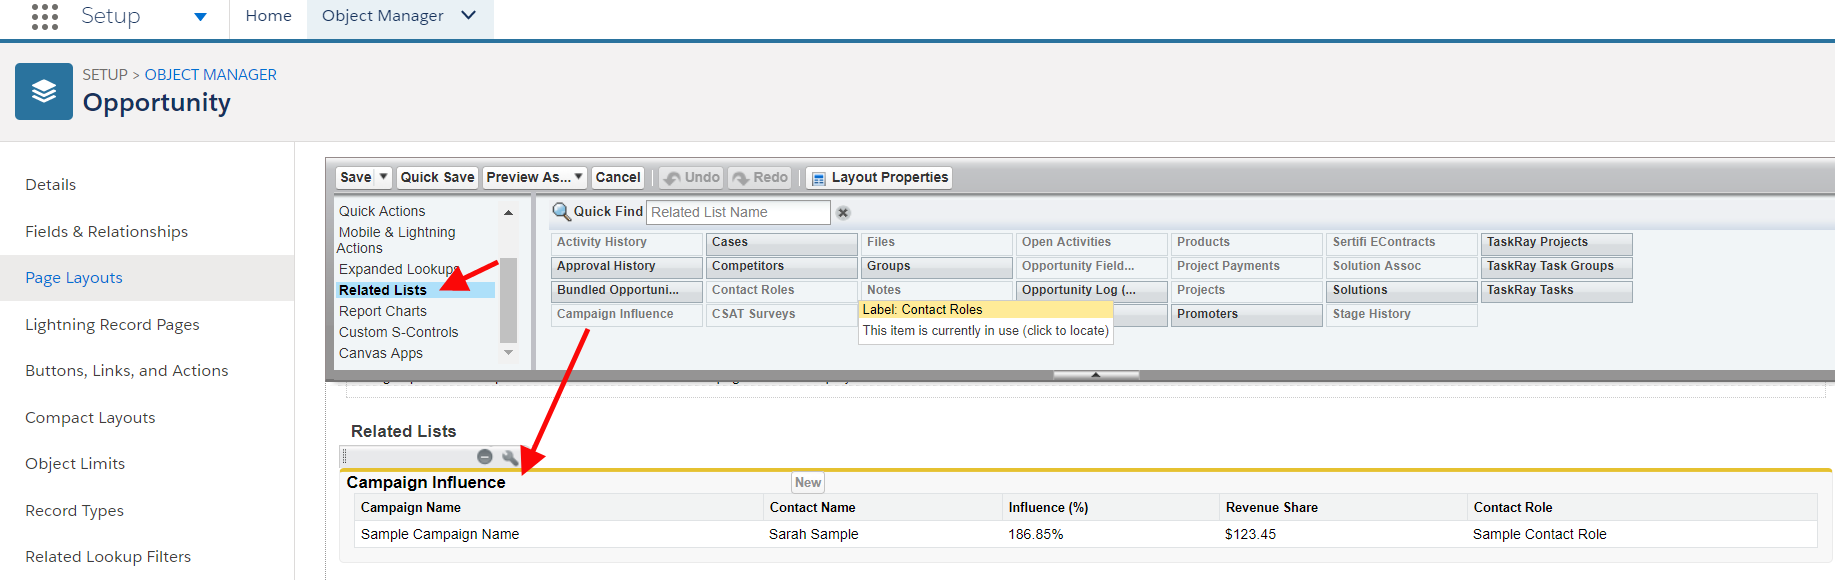Switch to the Home tab
Screen dimensions: 1835x580
tap(268, 16)
